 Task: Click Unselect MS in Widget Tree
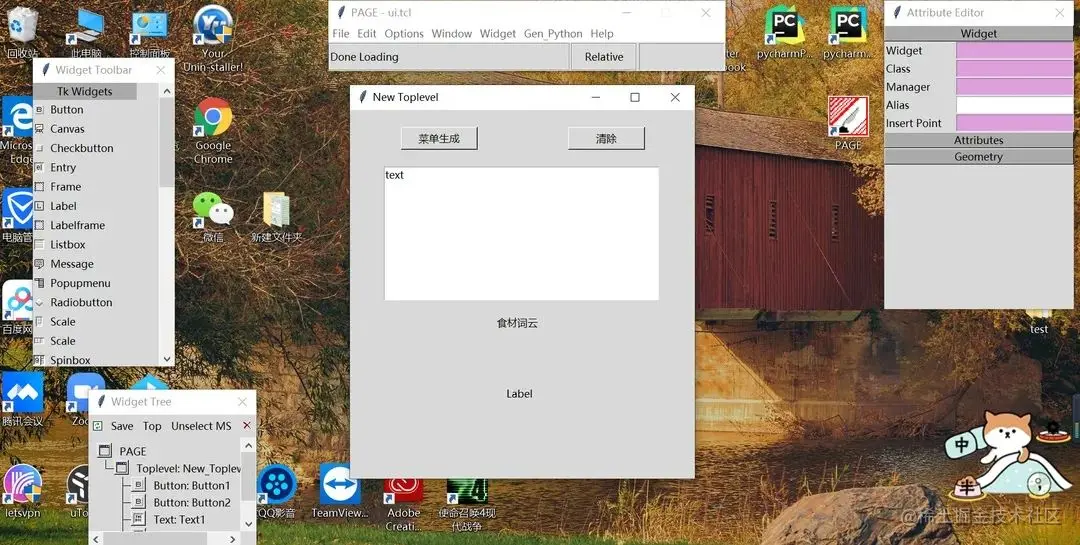point(201,426)
